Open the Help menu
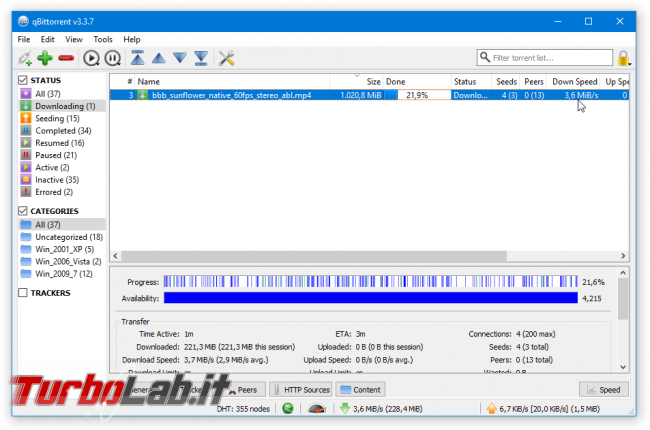 [132, 39]
